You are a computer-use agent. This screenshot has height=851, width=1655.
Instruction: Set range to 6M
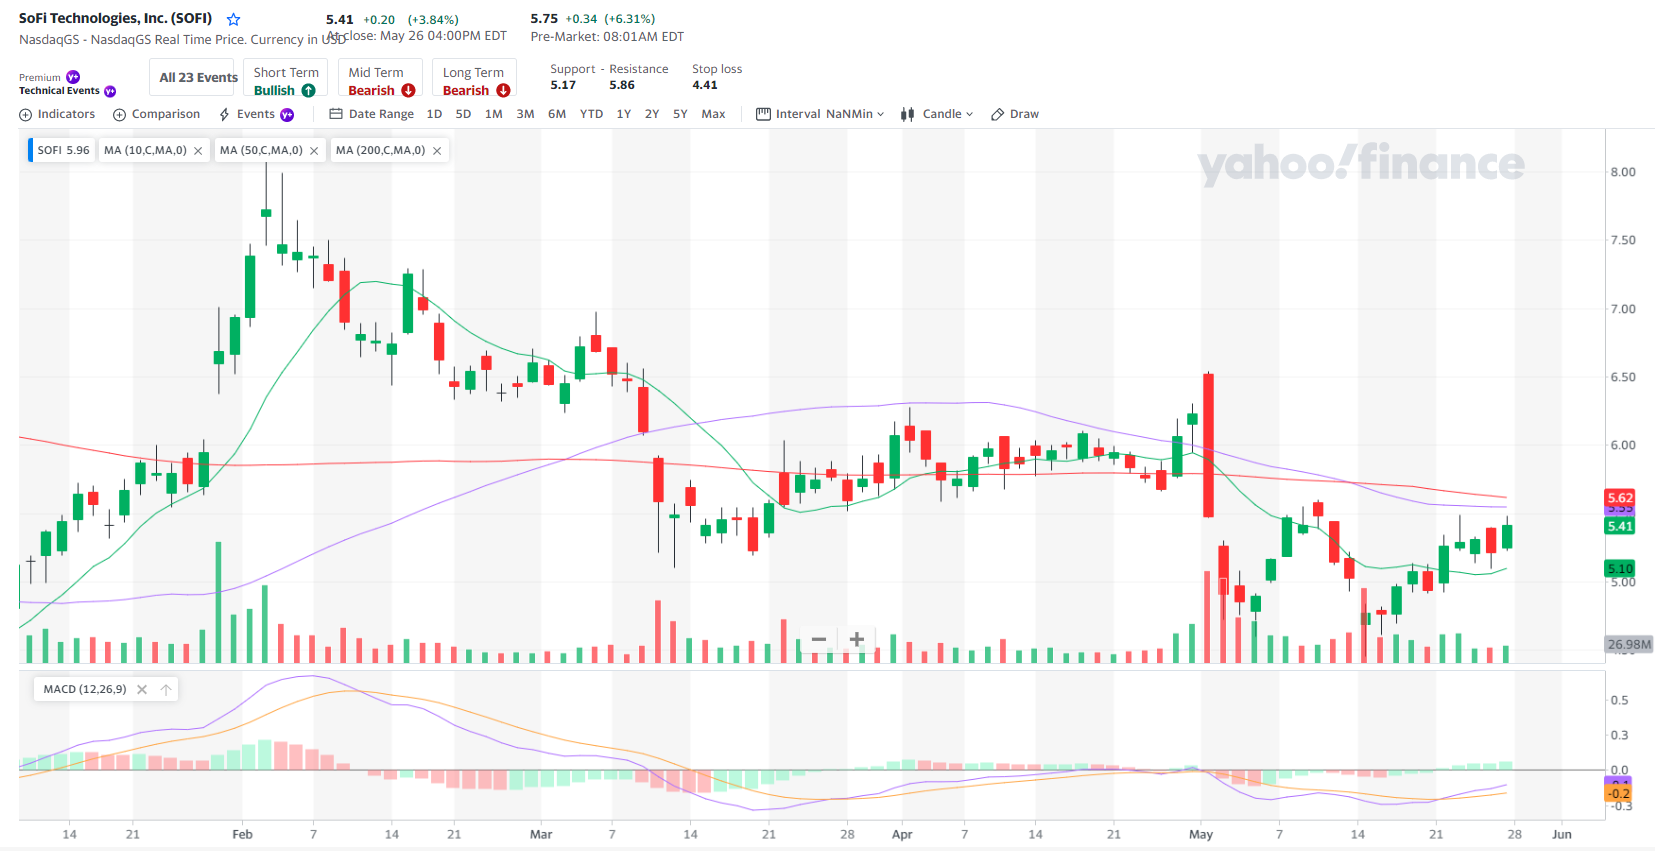557,114
